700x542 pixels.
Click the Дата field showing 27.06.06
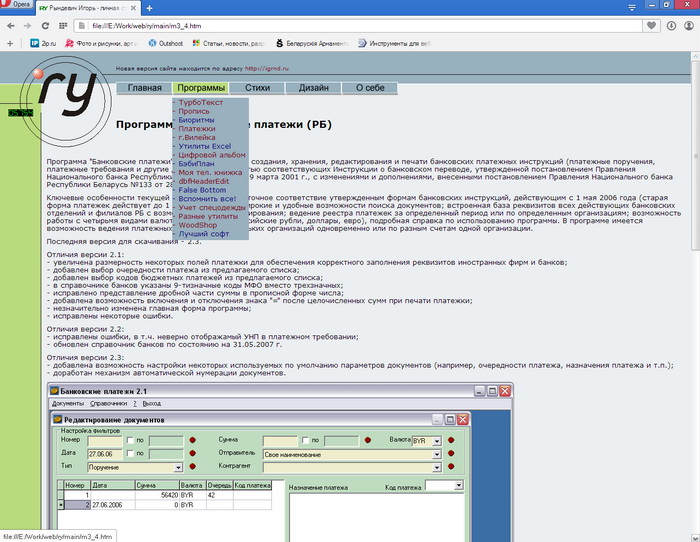(105, 454)
